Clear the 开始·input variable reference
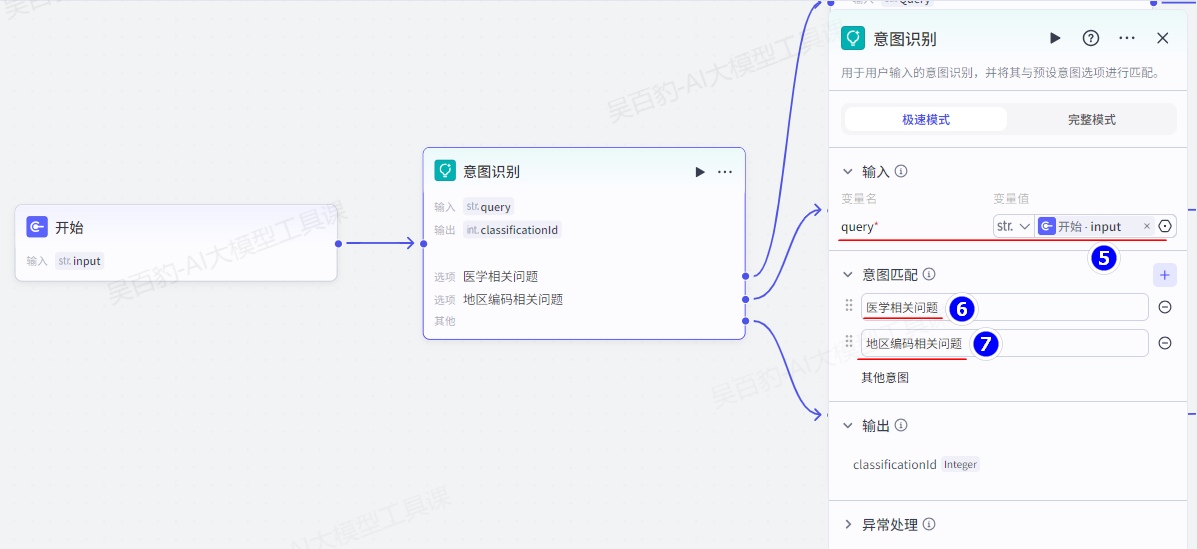This screenshot has width=1197, height=549. (1147, 226)
